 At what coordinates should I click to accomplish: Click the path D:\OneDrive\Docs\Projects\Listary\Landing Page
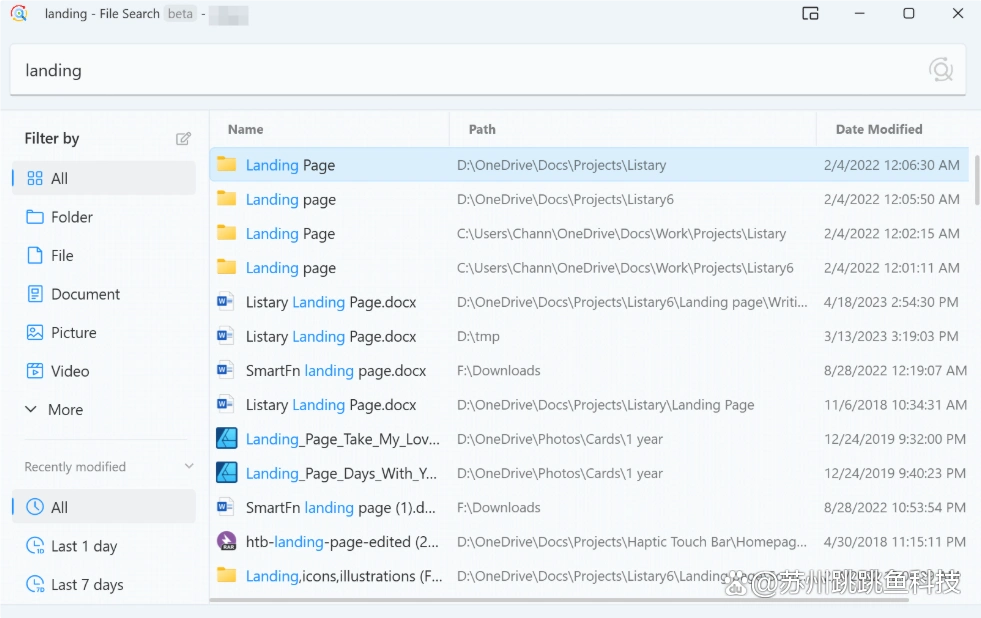606,405
